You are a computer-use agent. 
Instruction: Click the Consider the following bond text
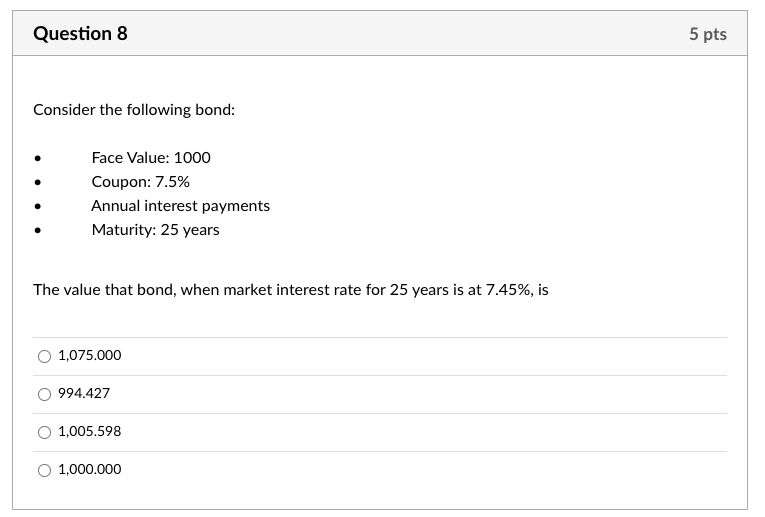[134, 110]
